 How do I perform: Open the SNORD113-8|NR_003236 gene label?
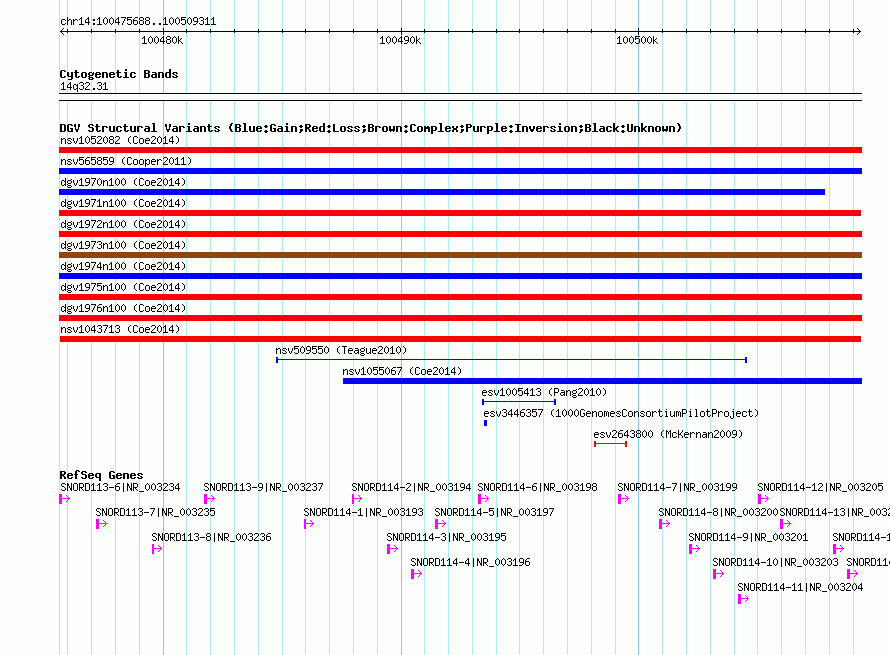pyautogui.click(x=211, y=538)
